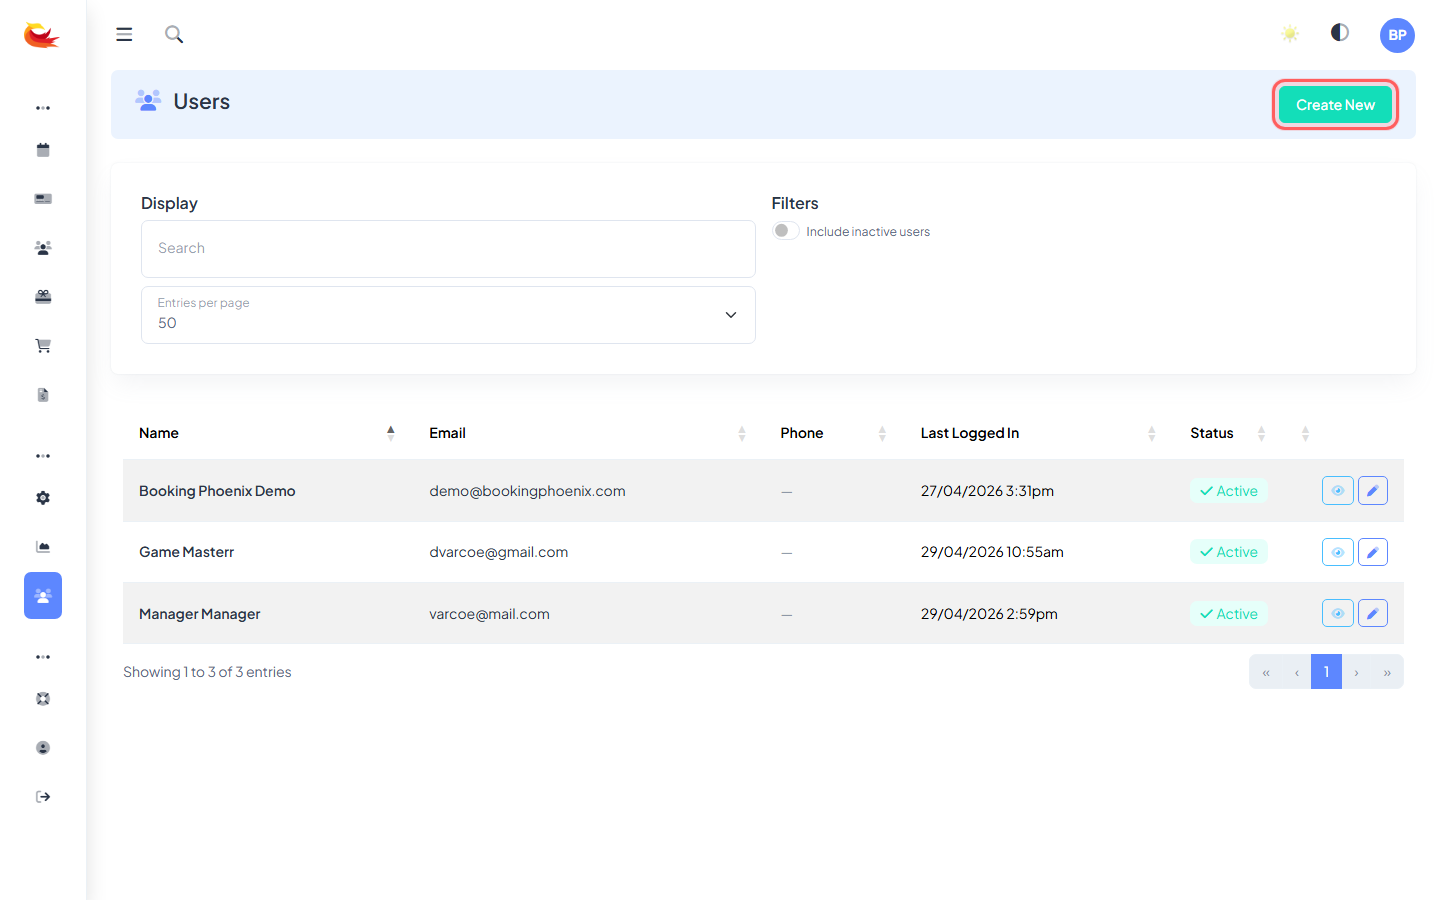Open the BP user avatar menu
This screenshot has width=1440, height=900.
(1397, 35)
